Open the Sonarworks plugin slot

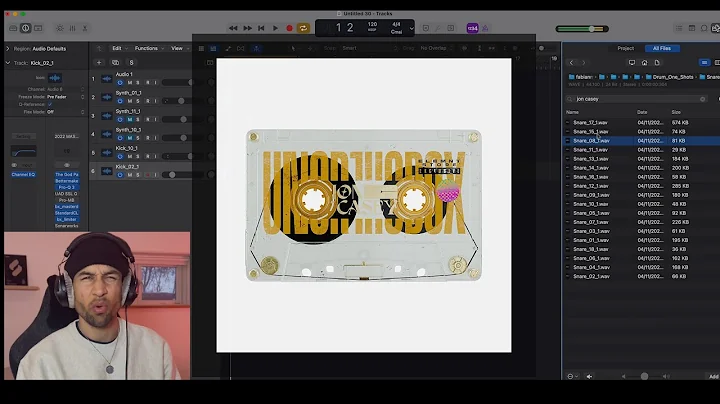tap(67, 226)
